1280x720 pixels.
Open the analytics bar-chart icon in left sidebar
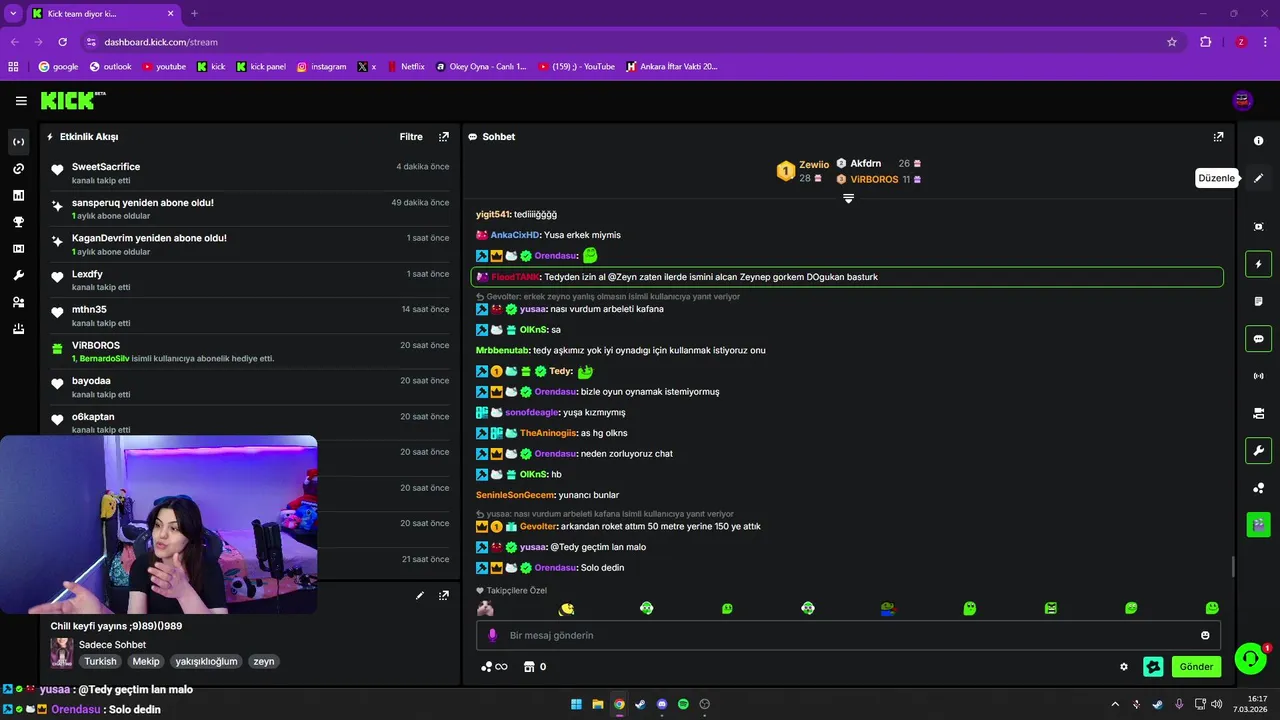pos(18,196)
